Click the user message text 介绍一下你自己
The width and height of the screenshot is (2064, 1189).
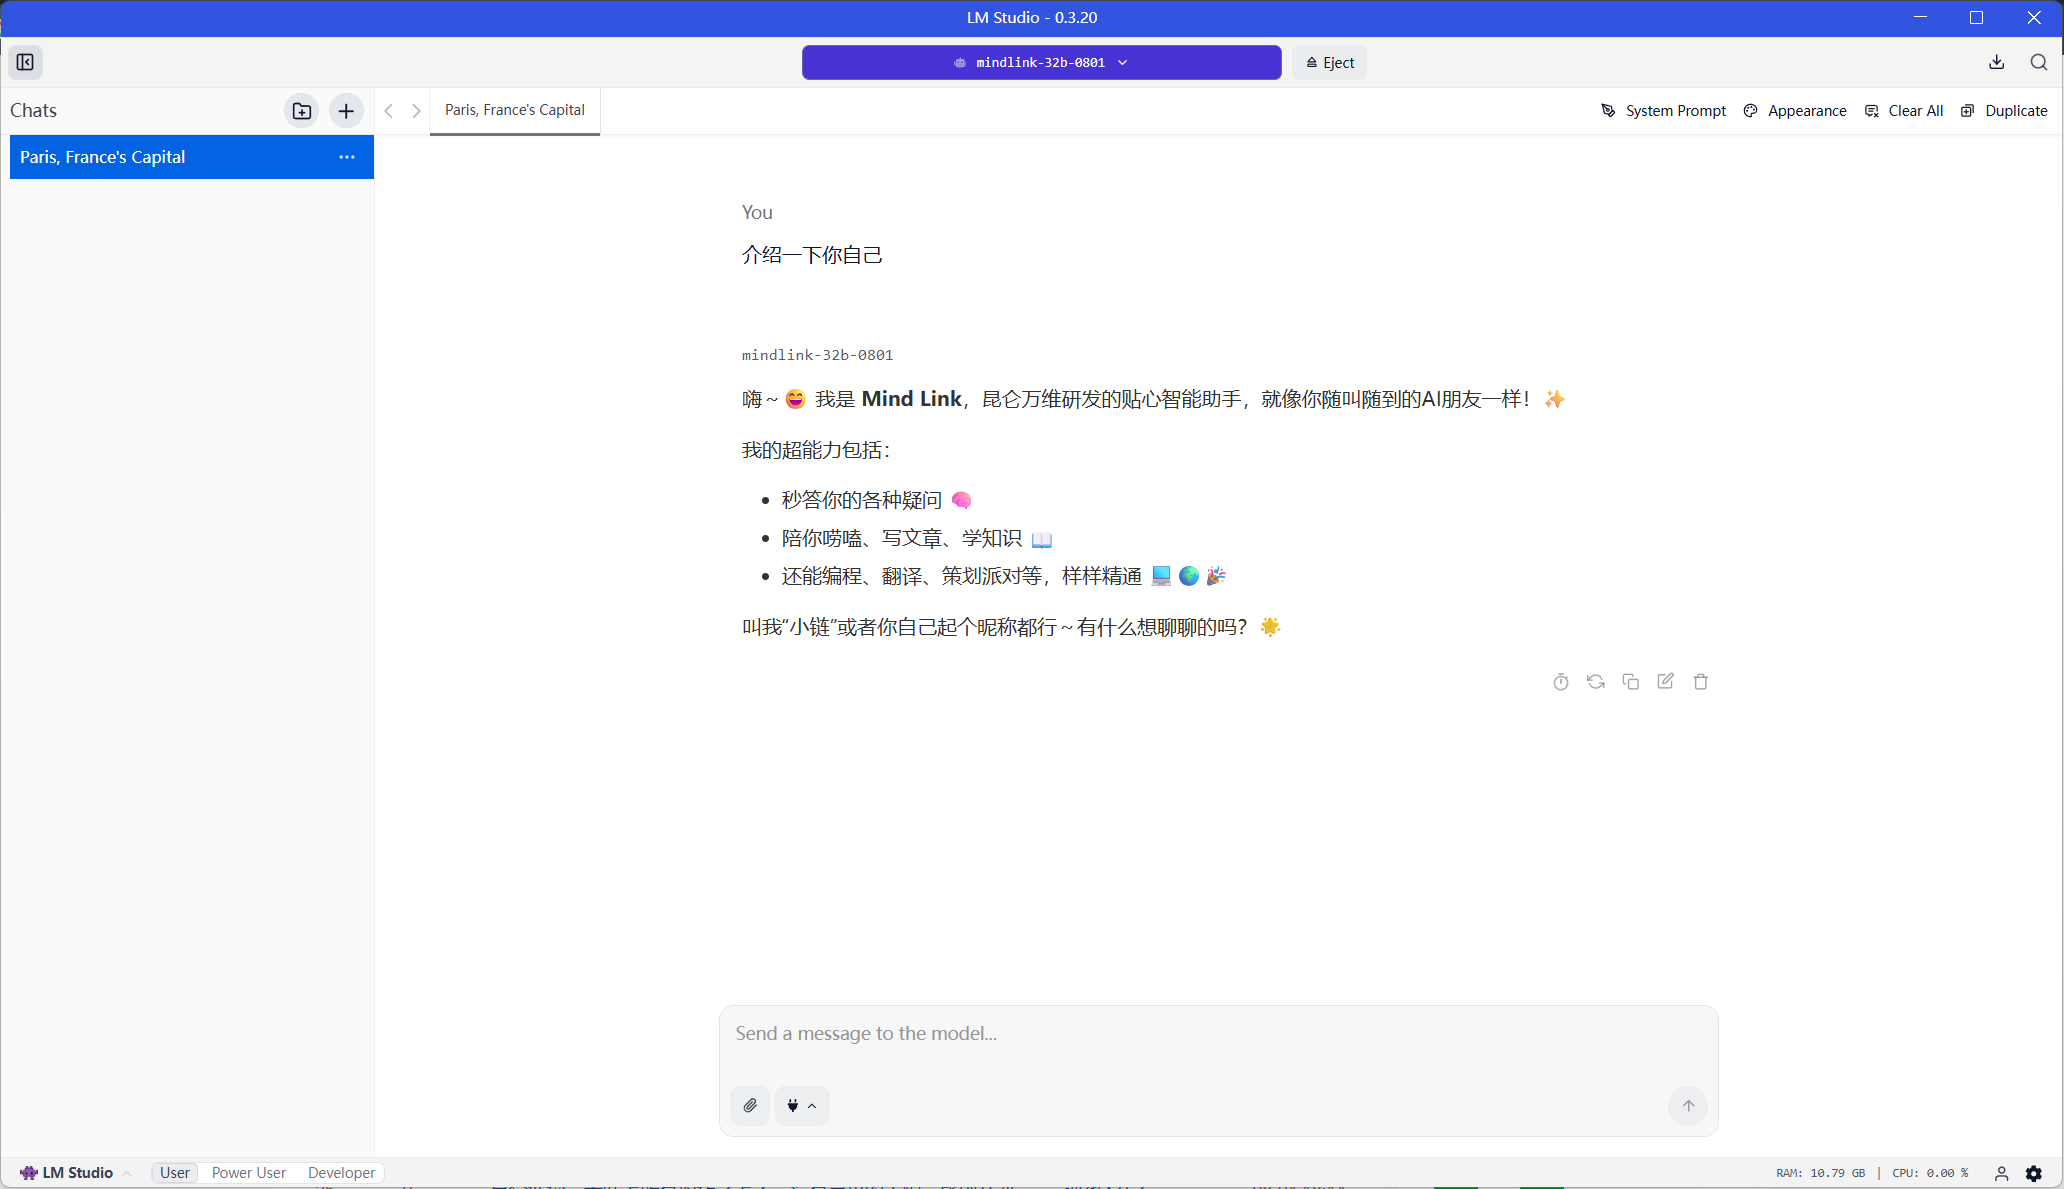tap(812, 255)
